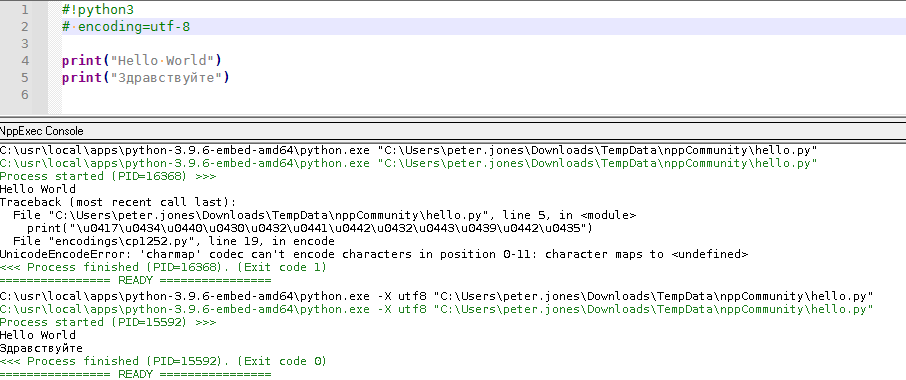The width and height of the screenshot is (906, 380).
Task: Click line number 5 in the gutter
Action: point(24,77)
